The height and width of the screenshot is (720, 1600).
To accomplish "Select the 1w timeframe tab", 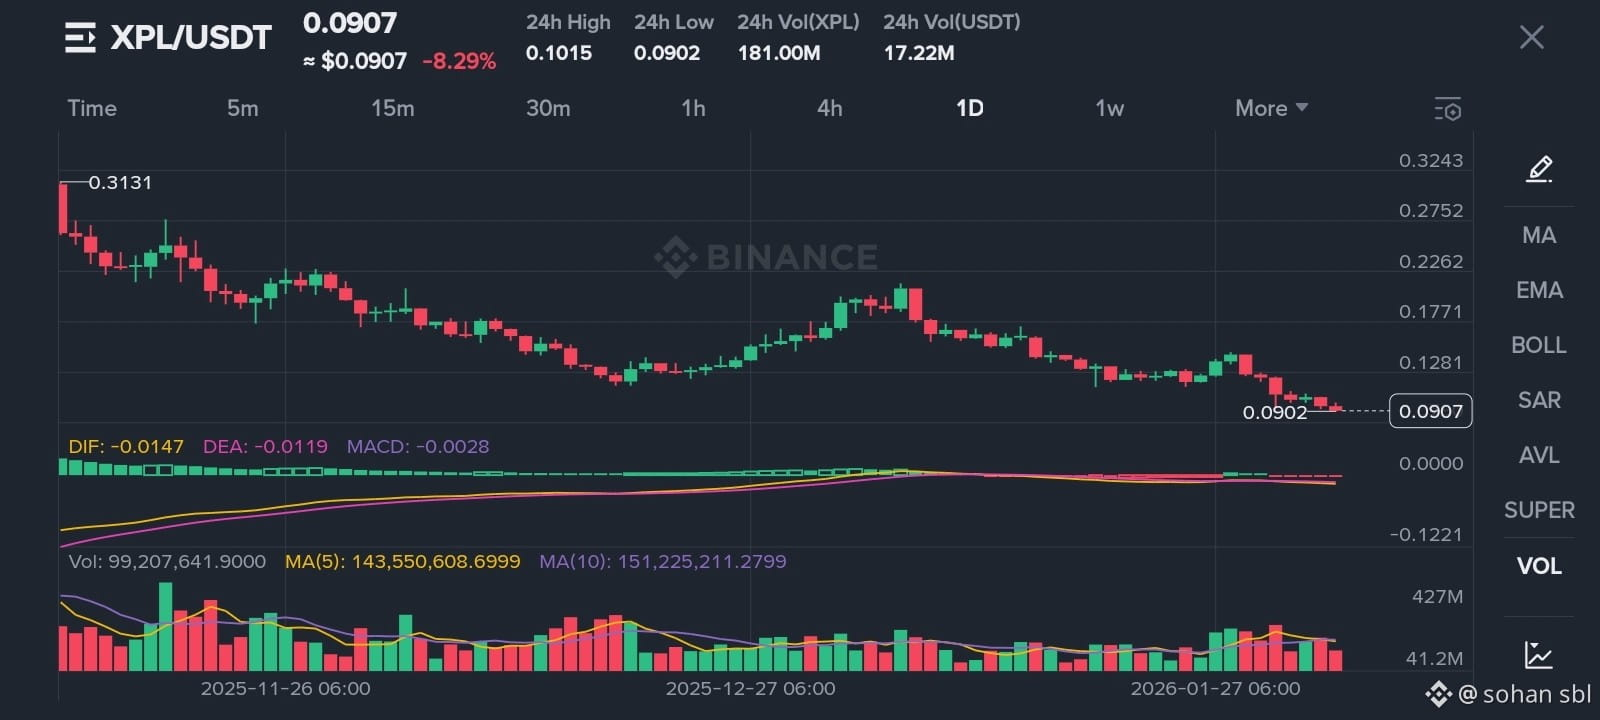I will click(1109, 108).
